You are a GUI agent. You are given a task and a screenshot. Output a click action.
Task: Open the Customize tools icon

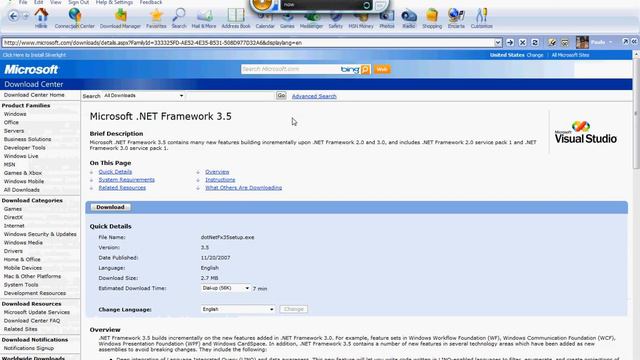tap(482, 18)
